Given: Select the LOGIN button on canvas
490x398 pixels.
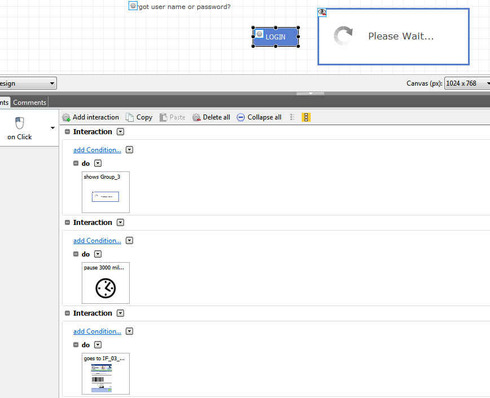Looking at the screenshot, I should 275,37.
